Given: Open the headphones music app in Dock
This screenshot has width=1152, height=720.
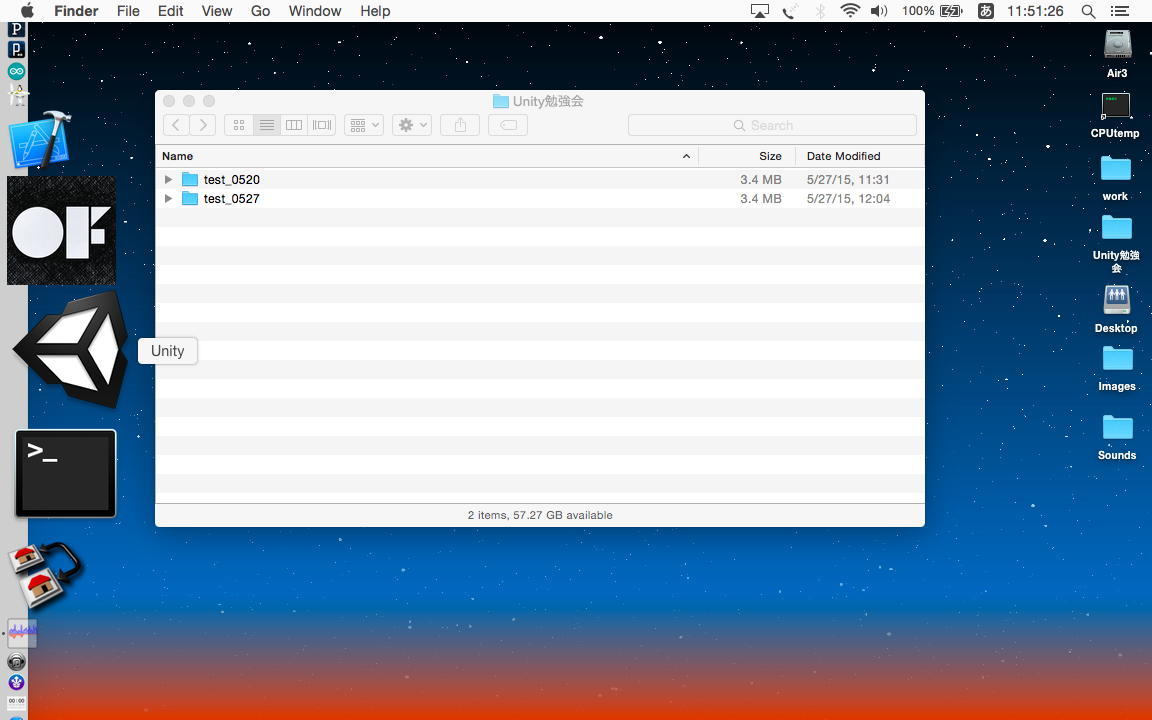Looking at the screenshot, I should click(x=16, y=661).
